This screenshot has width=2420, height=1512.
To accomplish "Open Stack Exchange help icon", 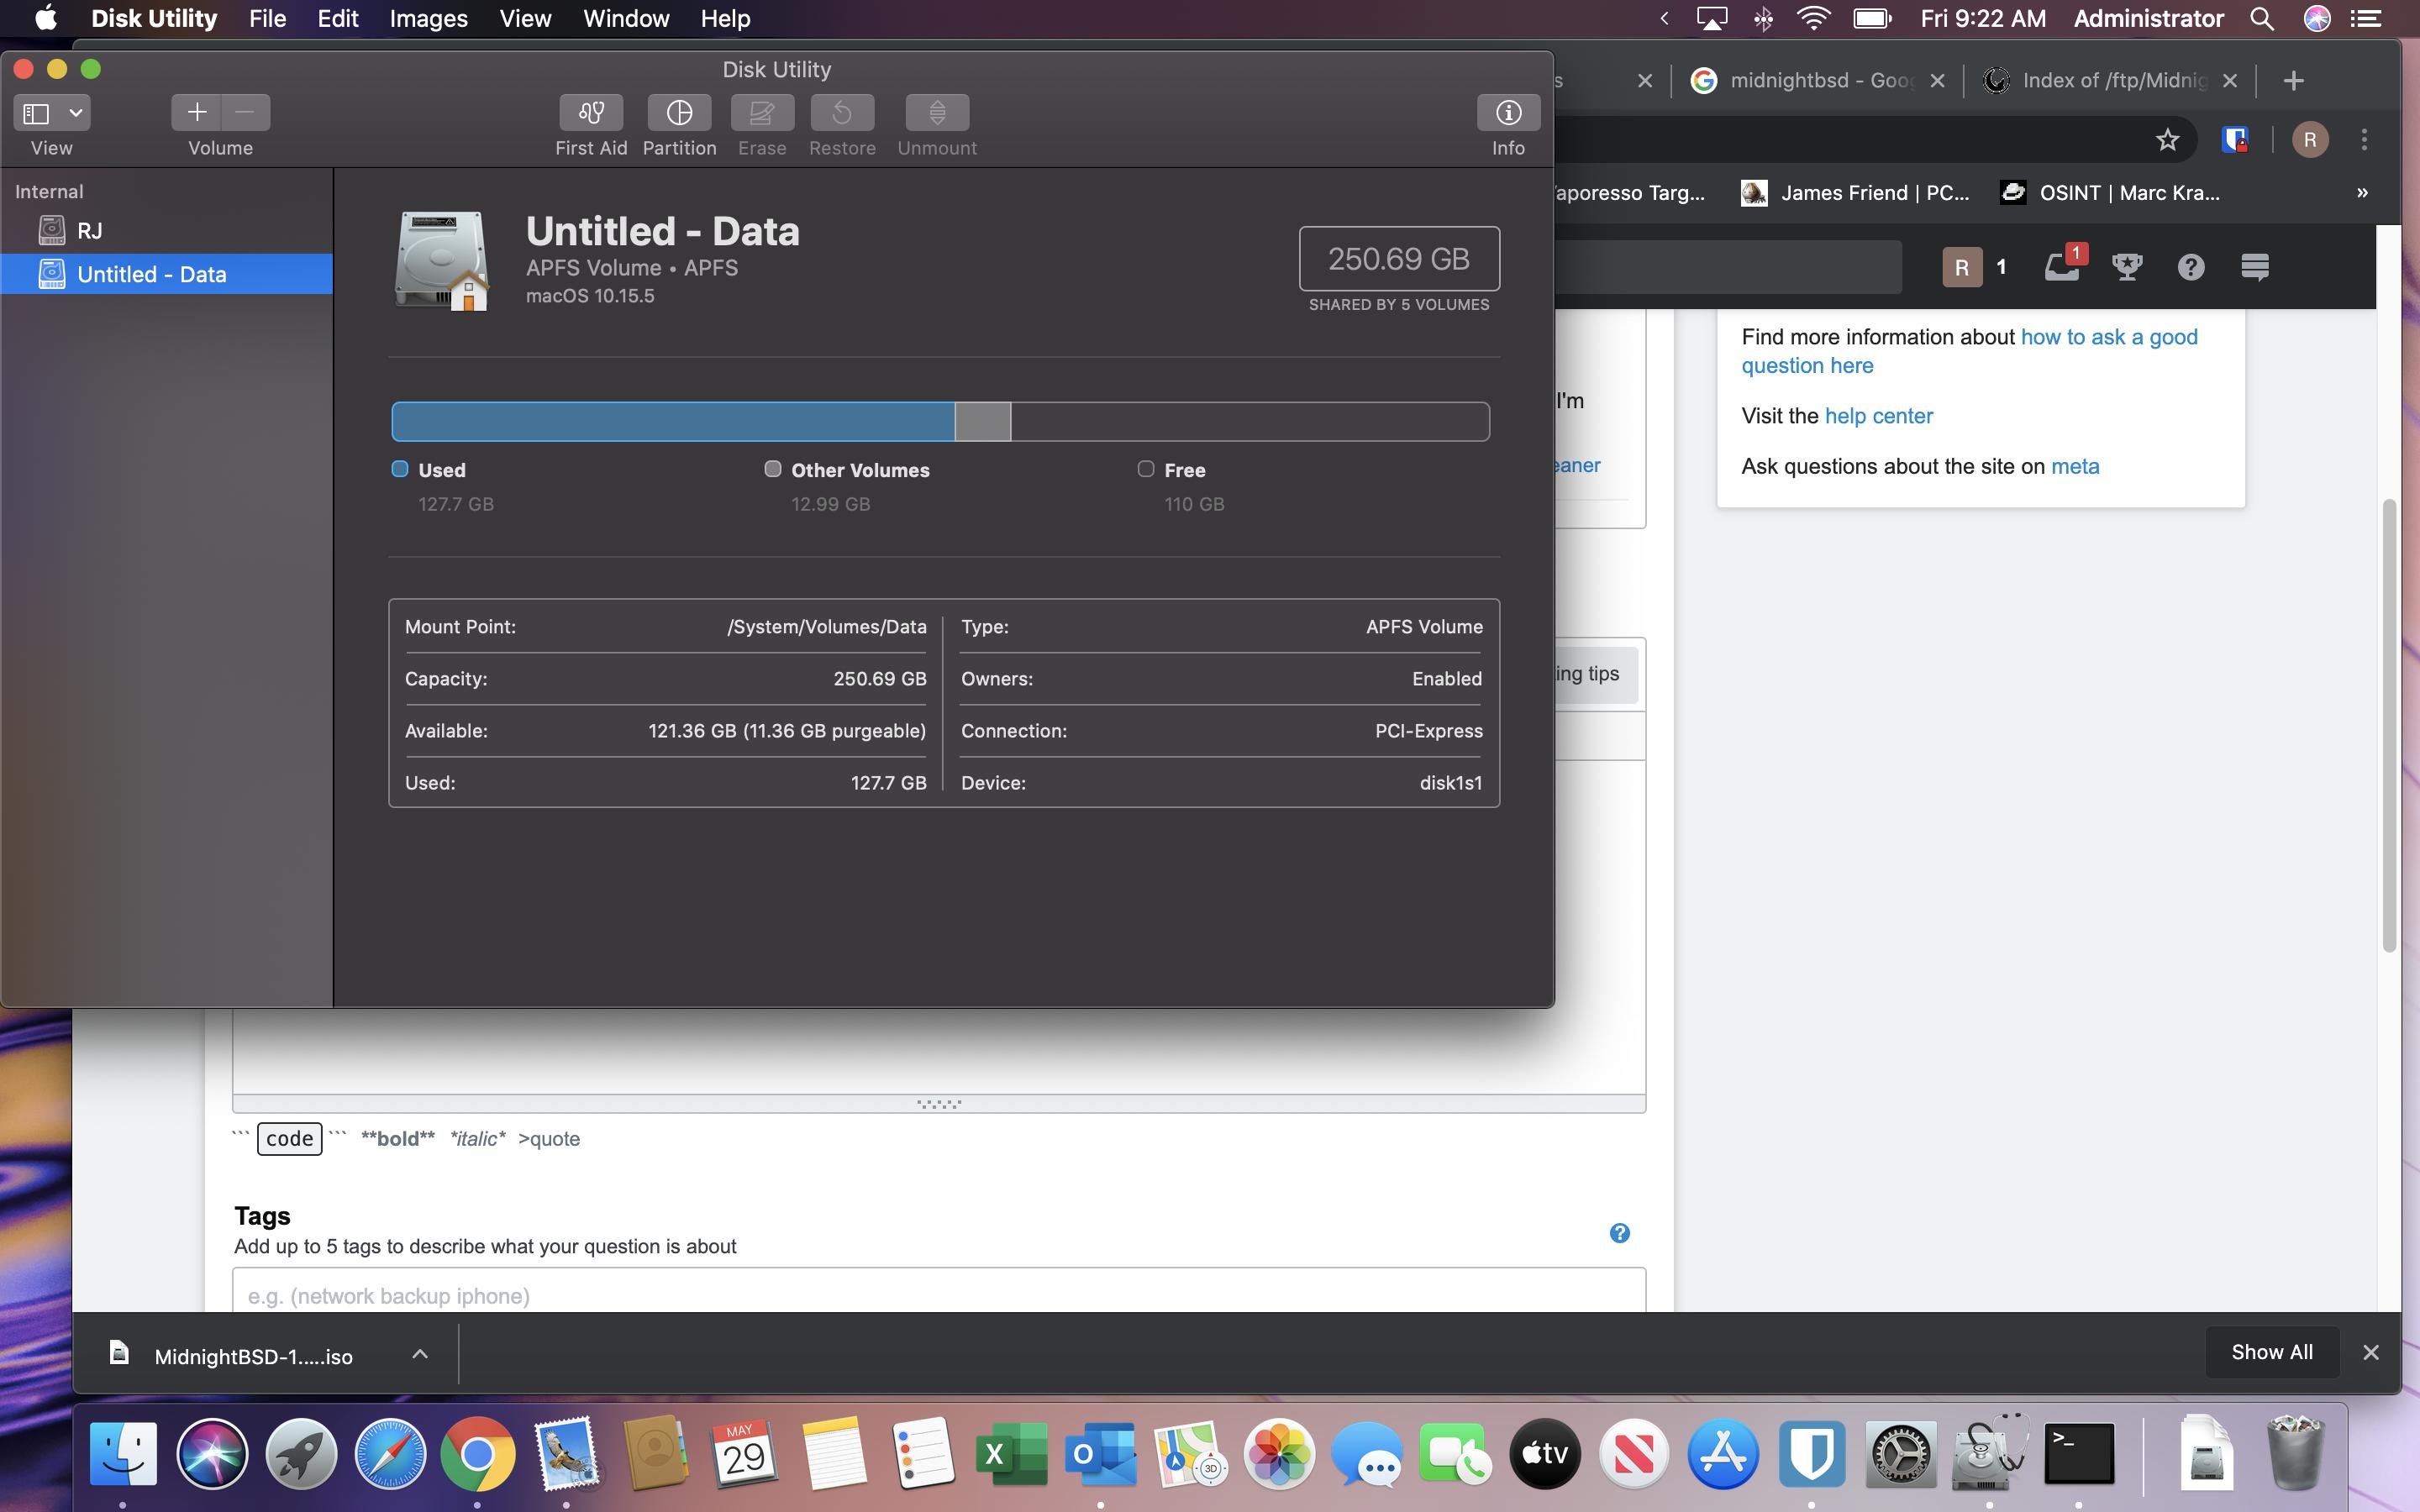I will click(2190, 267).
